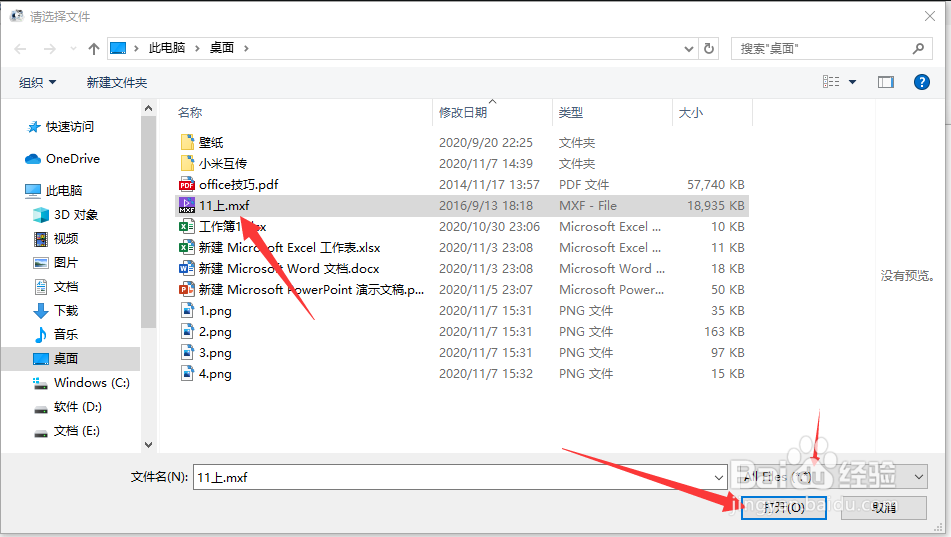Create a folder with 新建文件夹
The width and height of the screenshot is (951, 537).
116,83
